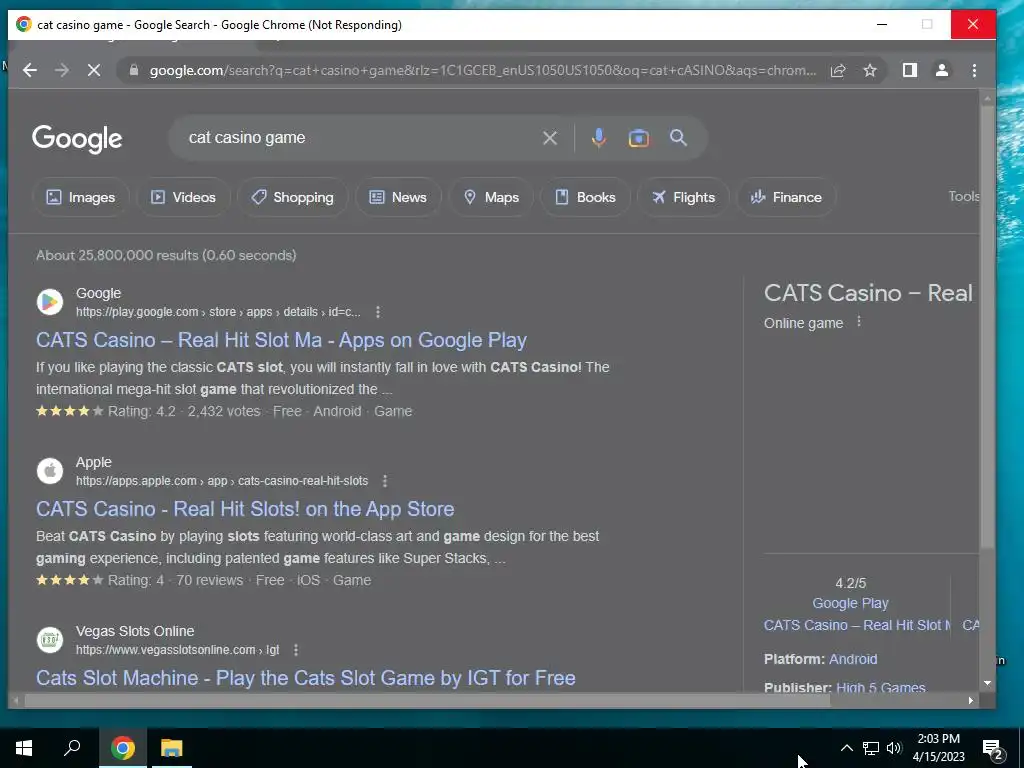Open Google Play link under 4.2/5 rating
The width and height of the screenshot is (1024, 768).
(850, 603)
